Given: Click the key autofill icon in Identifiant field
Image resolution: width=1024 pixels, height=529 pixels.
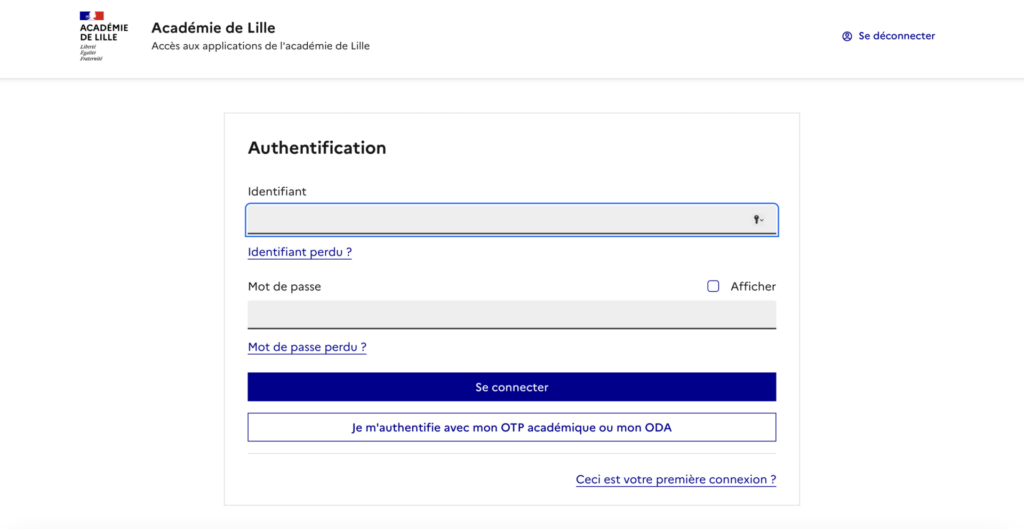Looking at the screenshot, I should coord(757,219).
